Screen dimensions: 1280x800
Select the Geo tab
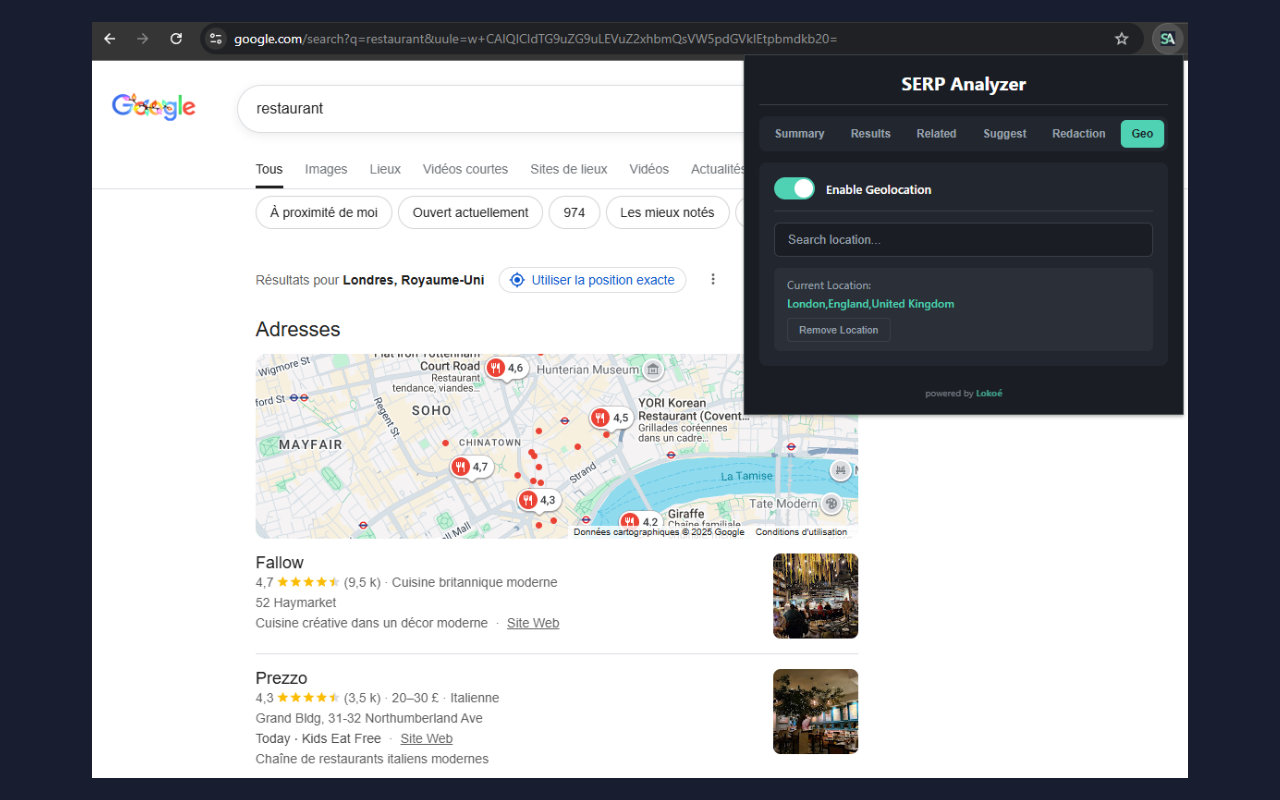[x=1142, y=133]
